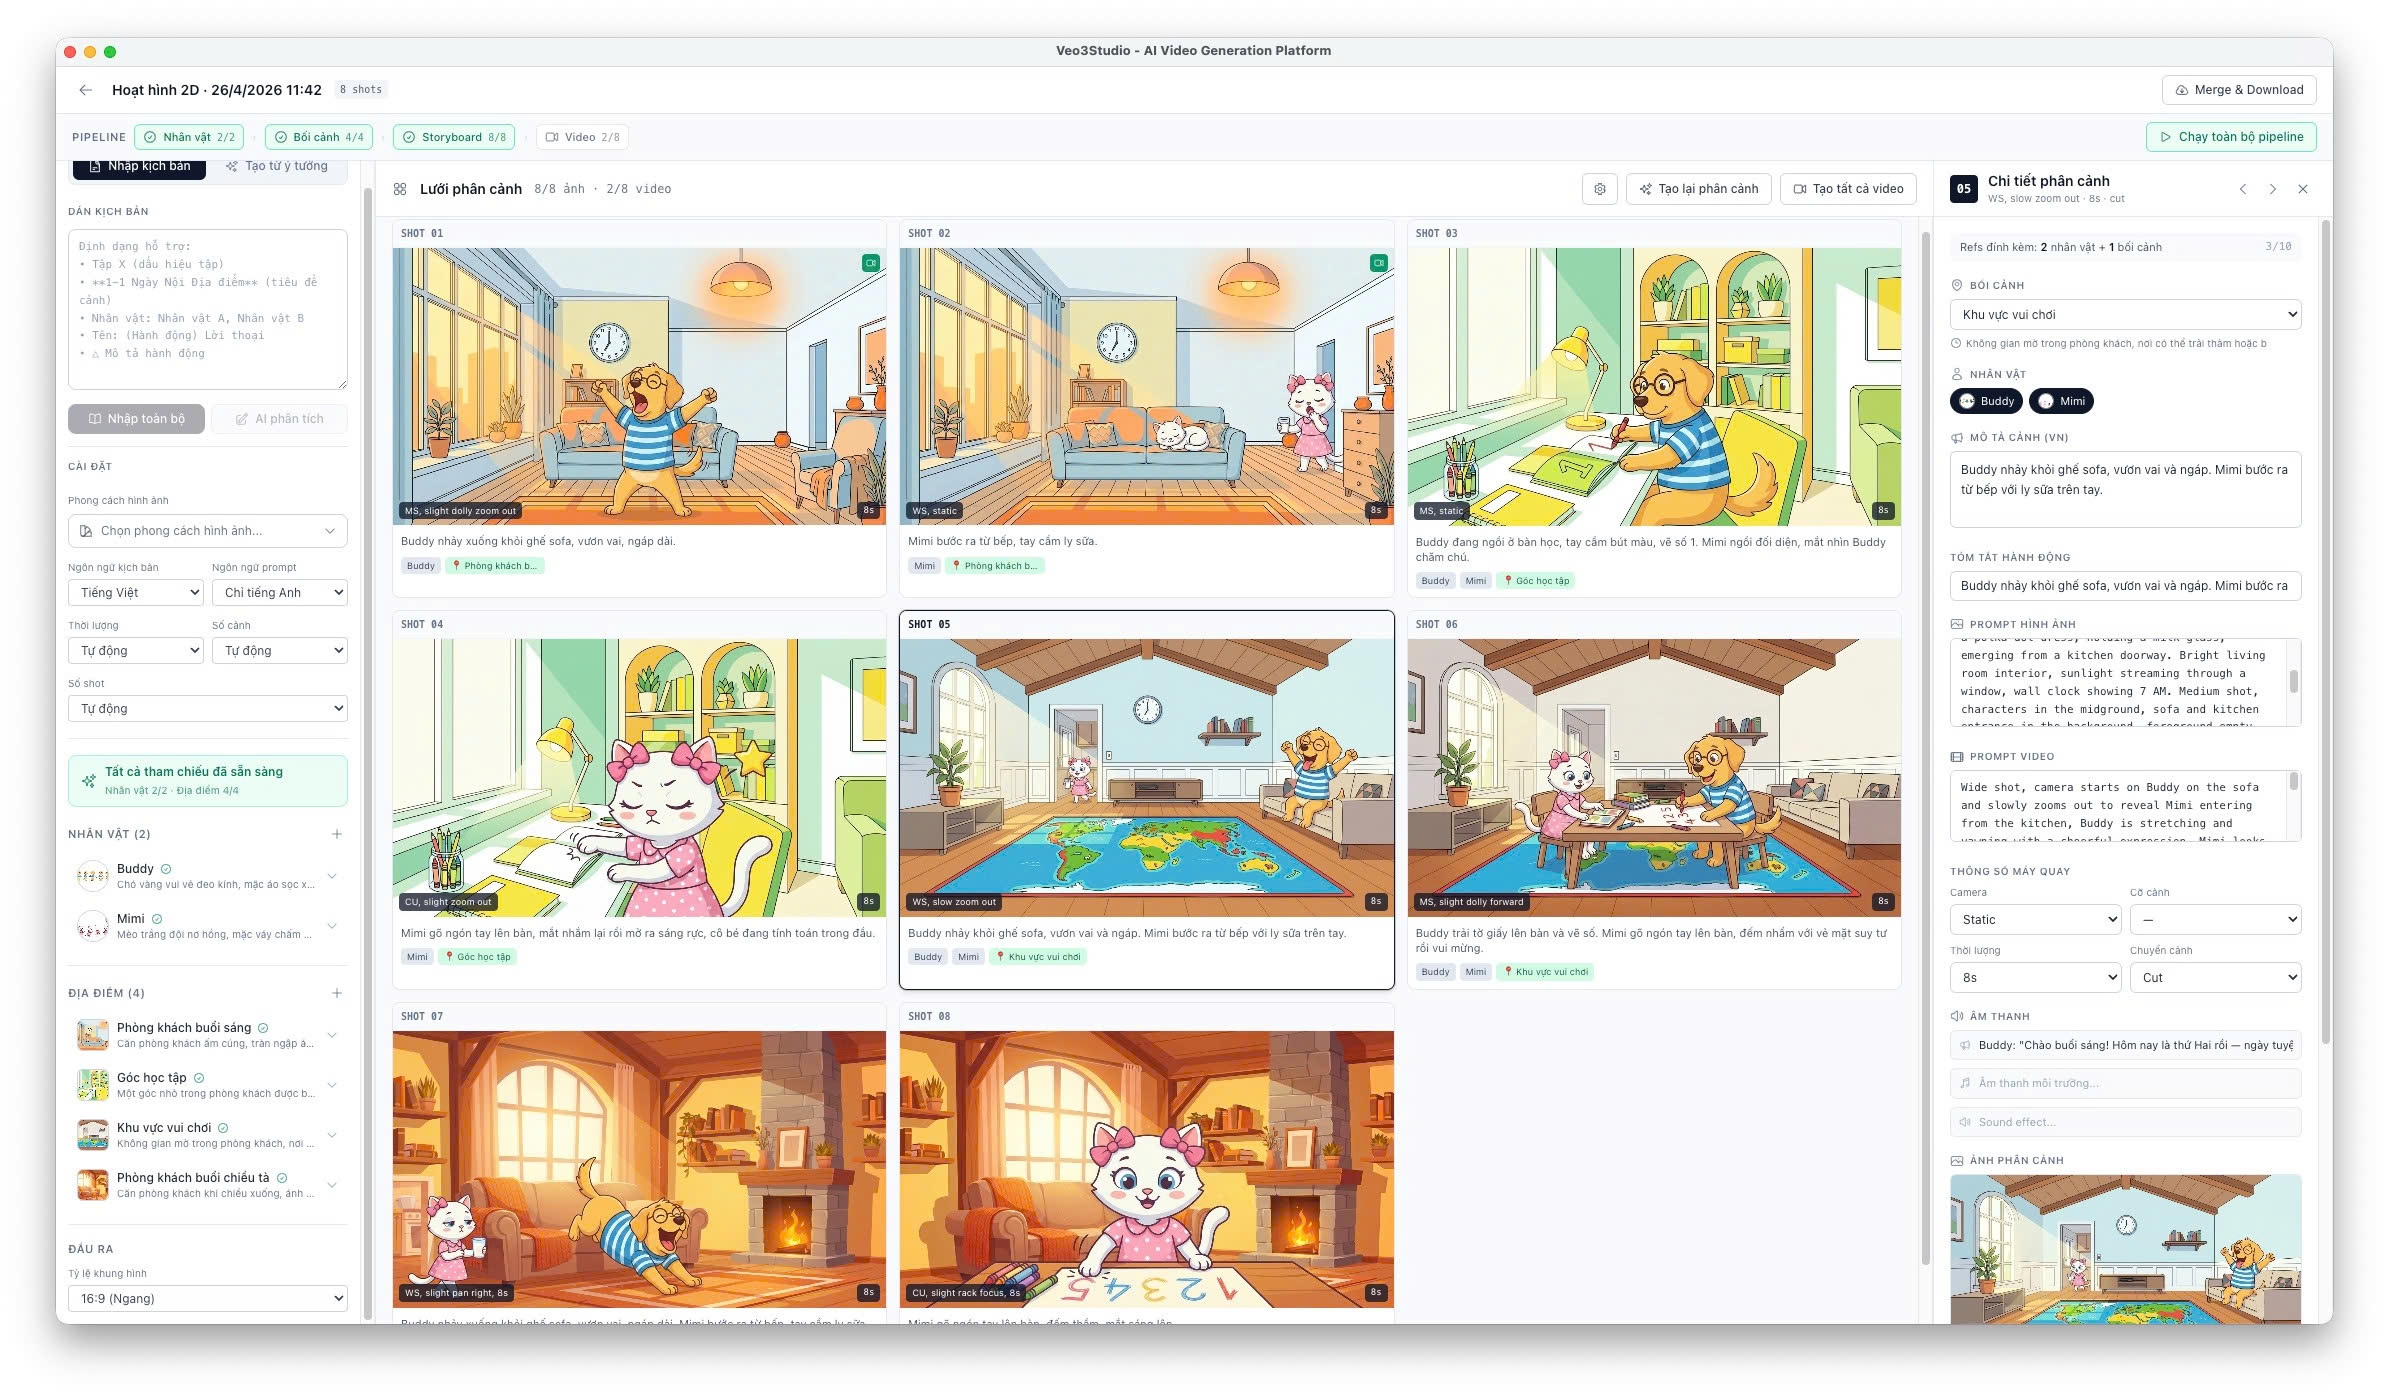
Task: Click "Tạo tất cả video" to generate videos
Action: point(1847,188)
